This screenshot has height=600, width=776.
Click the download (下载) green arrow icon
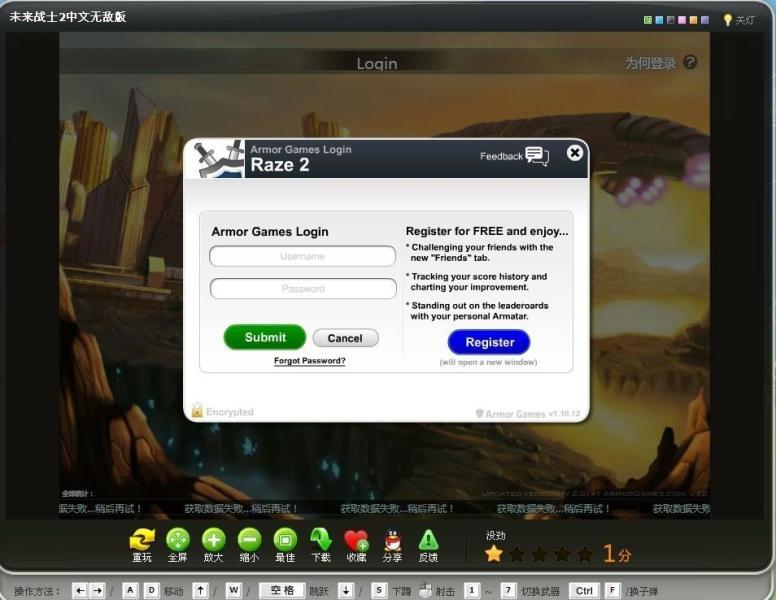click(x=321, y=540)
